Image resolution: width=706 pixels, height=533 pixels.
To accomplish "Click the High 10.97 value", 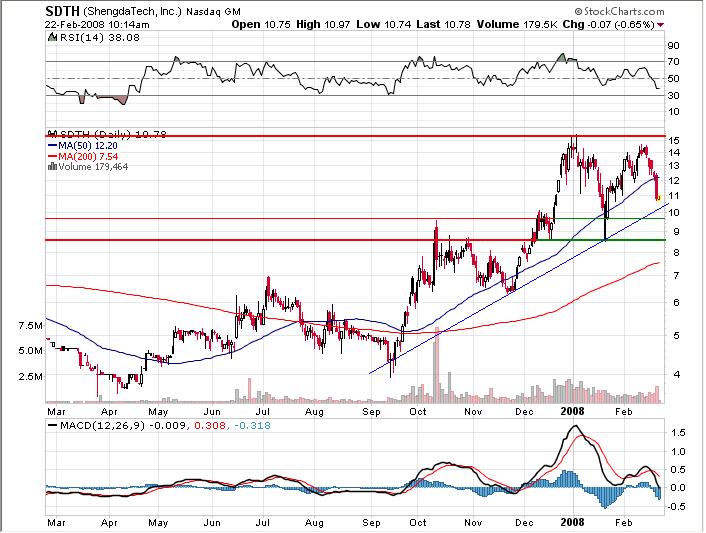I will click(x=323, y=25).
